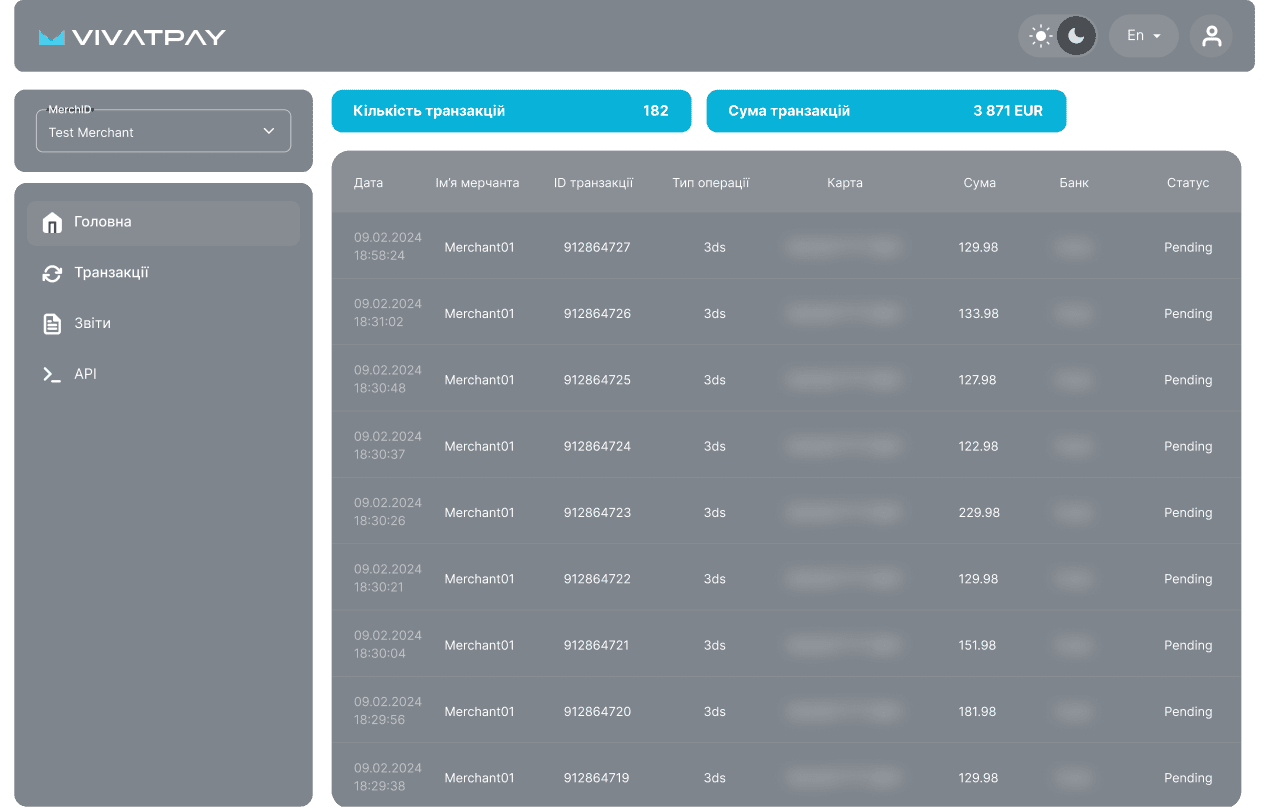This screenshot has width=1278, height=807.
Task: Click the Головна home icon
Action: pyautogui.click(x=52, y=223)
